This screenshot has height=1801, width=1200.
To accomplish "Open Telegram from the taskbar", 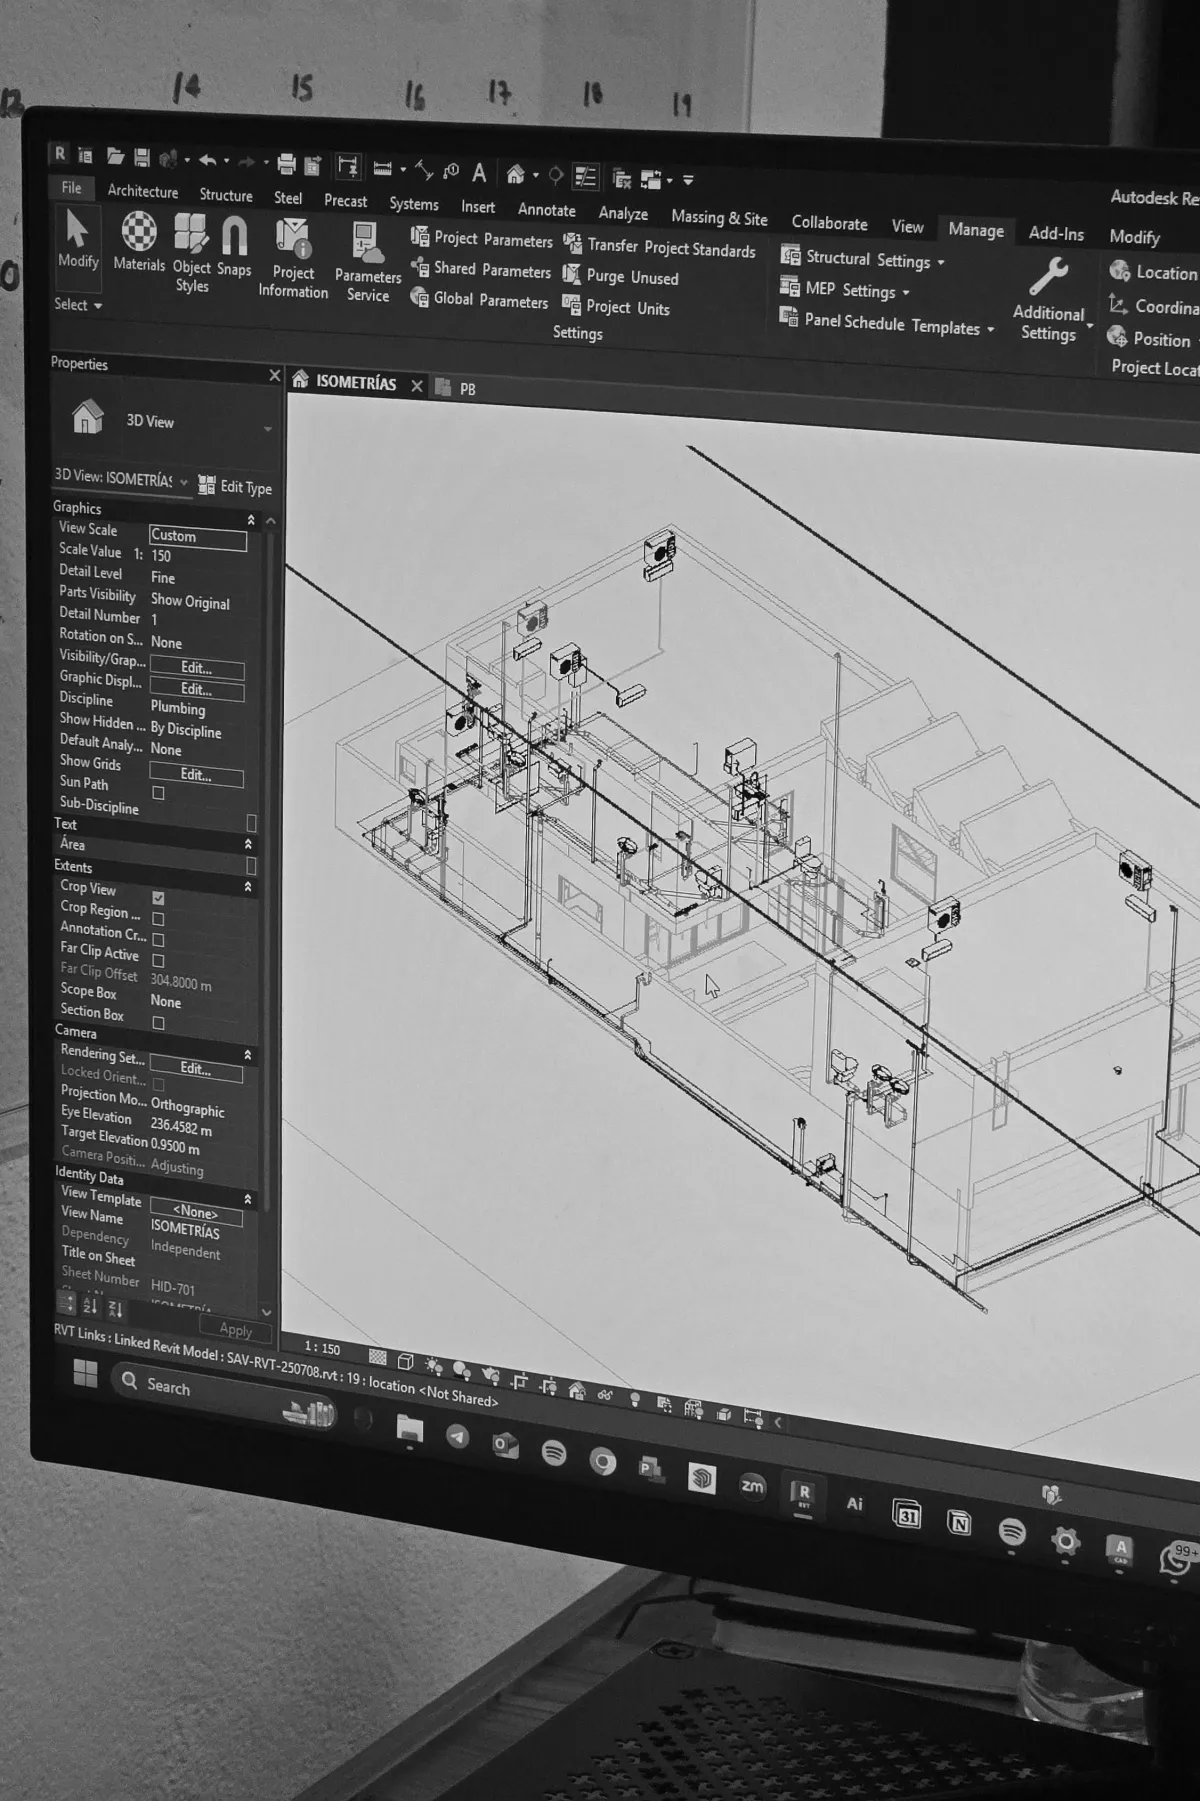I will point(457,1436).
